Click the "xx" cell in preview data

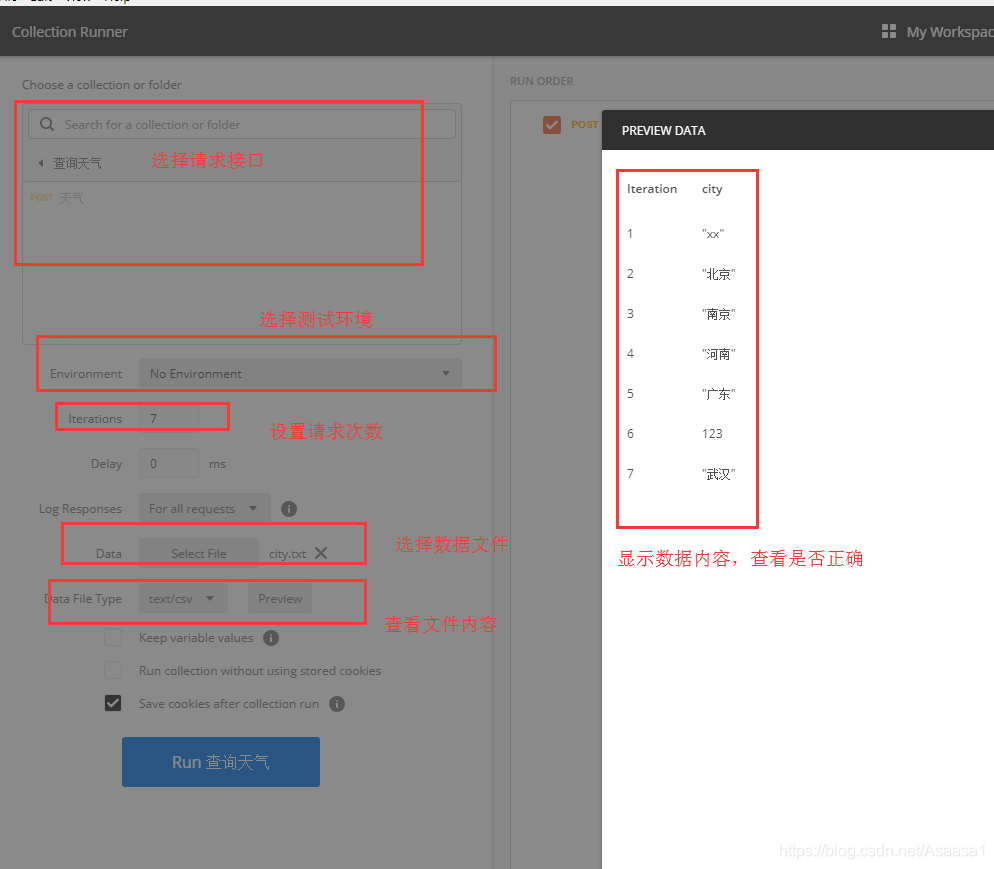pos(713,234)
